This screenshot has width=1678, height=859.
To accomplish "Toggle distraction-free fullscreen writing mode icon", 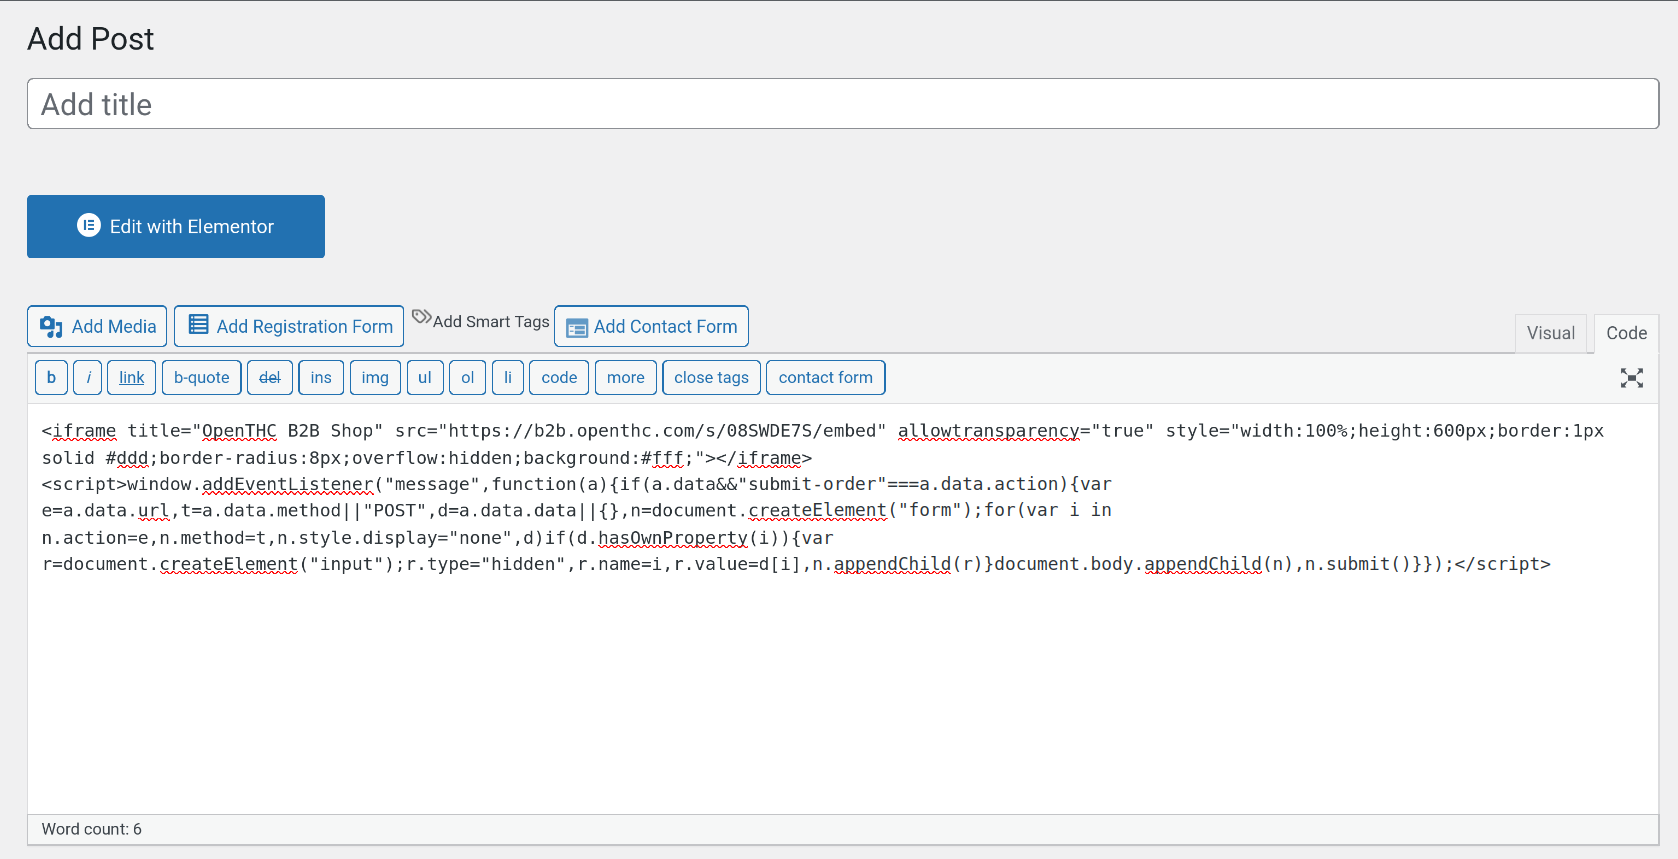I will (x=1632, y=378).
